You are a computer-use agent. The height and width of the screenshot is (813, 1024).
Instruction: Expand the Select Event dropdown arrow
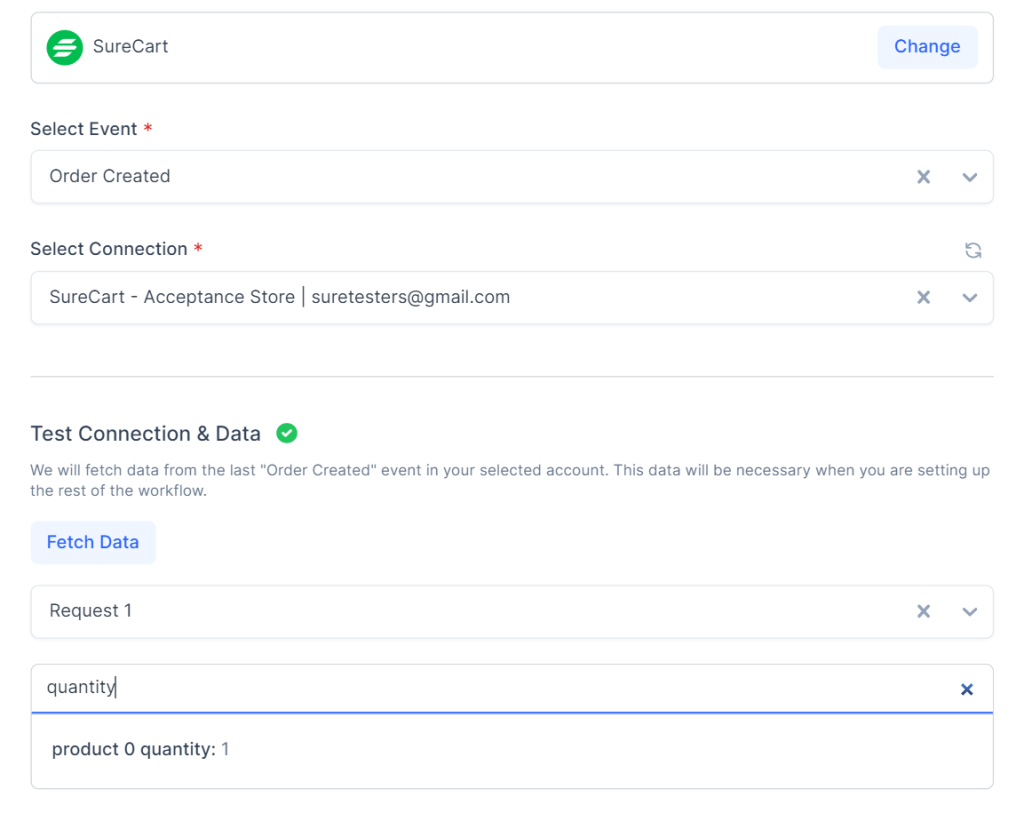(969, 177)
